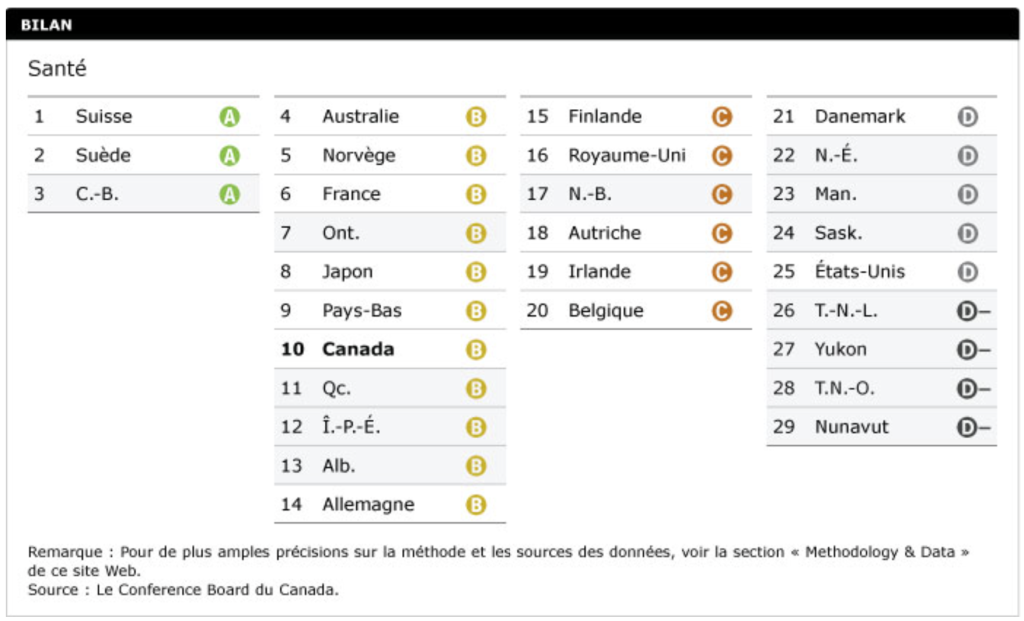Image resolution: width=1024 pixels, height=621 pixels.
Task: Click the BILAN header tab
Action: point(46,25)
